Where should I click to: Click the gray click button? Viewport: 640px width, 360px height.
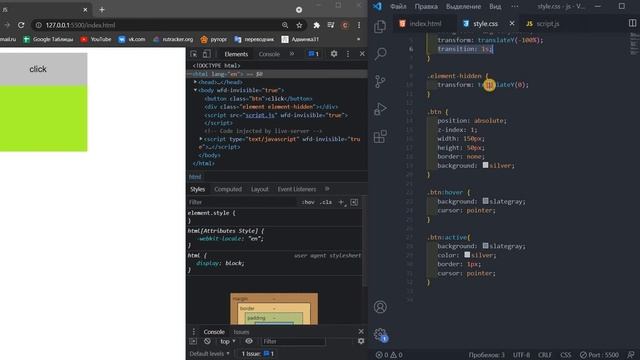pyautogui.click(x=38, y=69)
